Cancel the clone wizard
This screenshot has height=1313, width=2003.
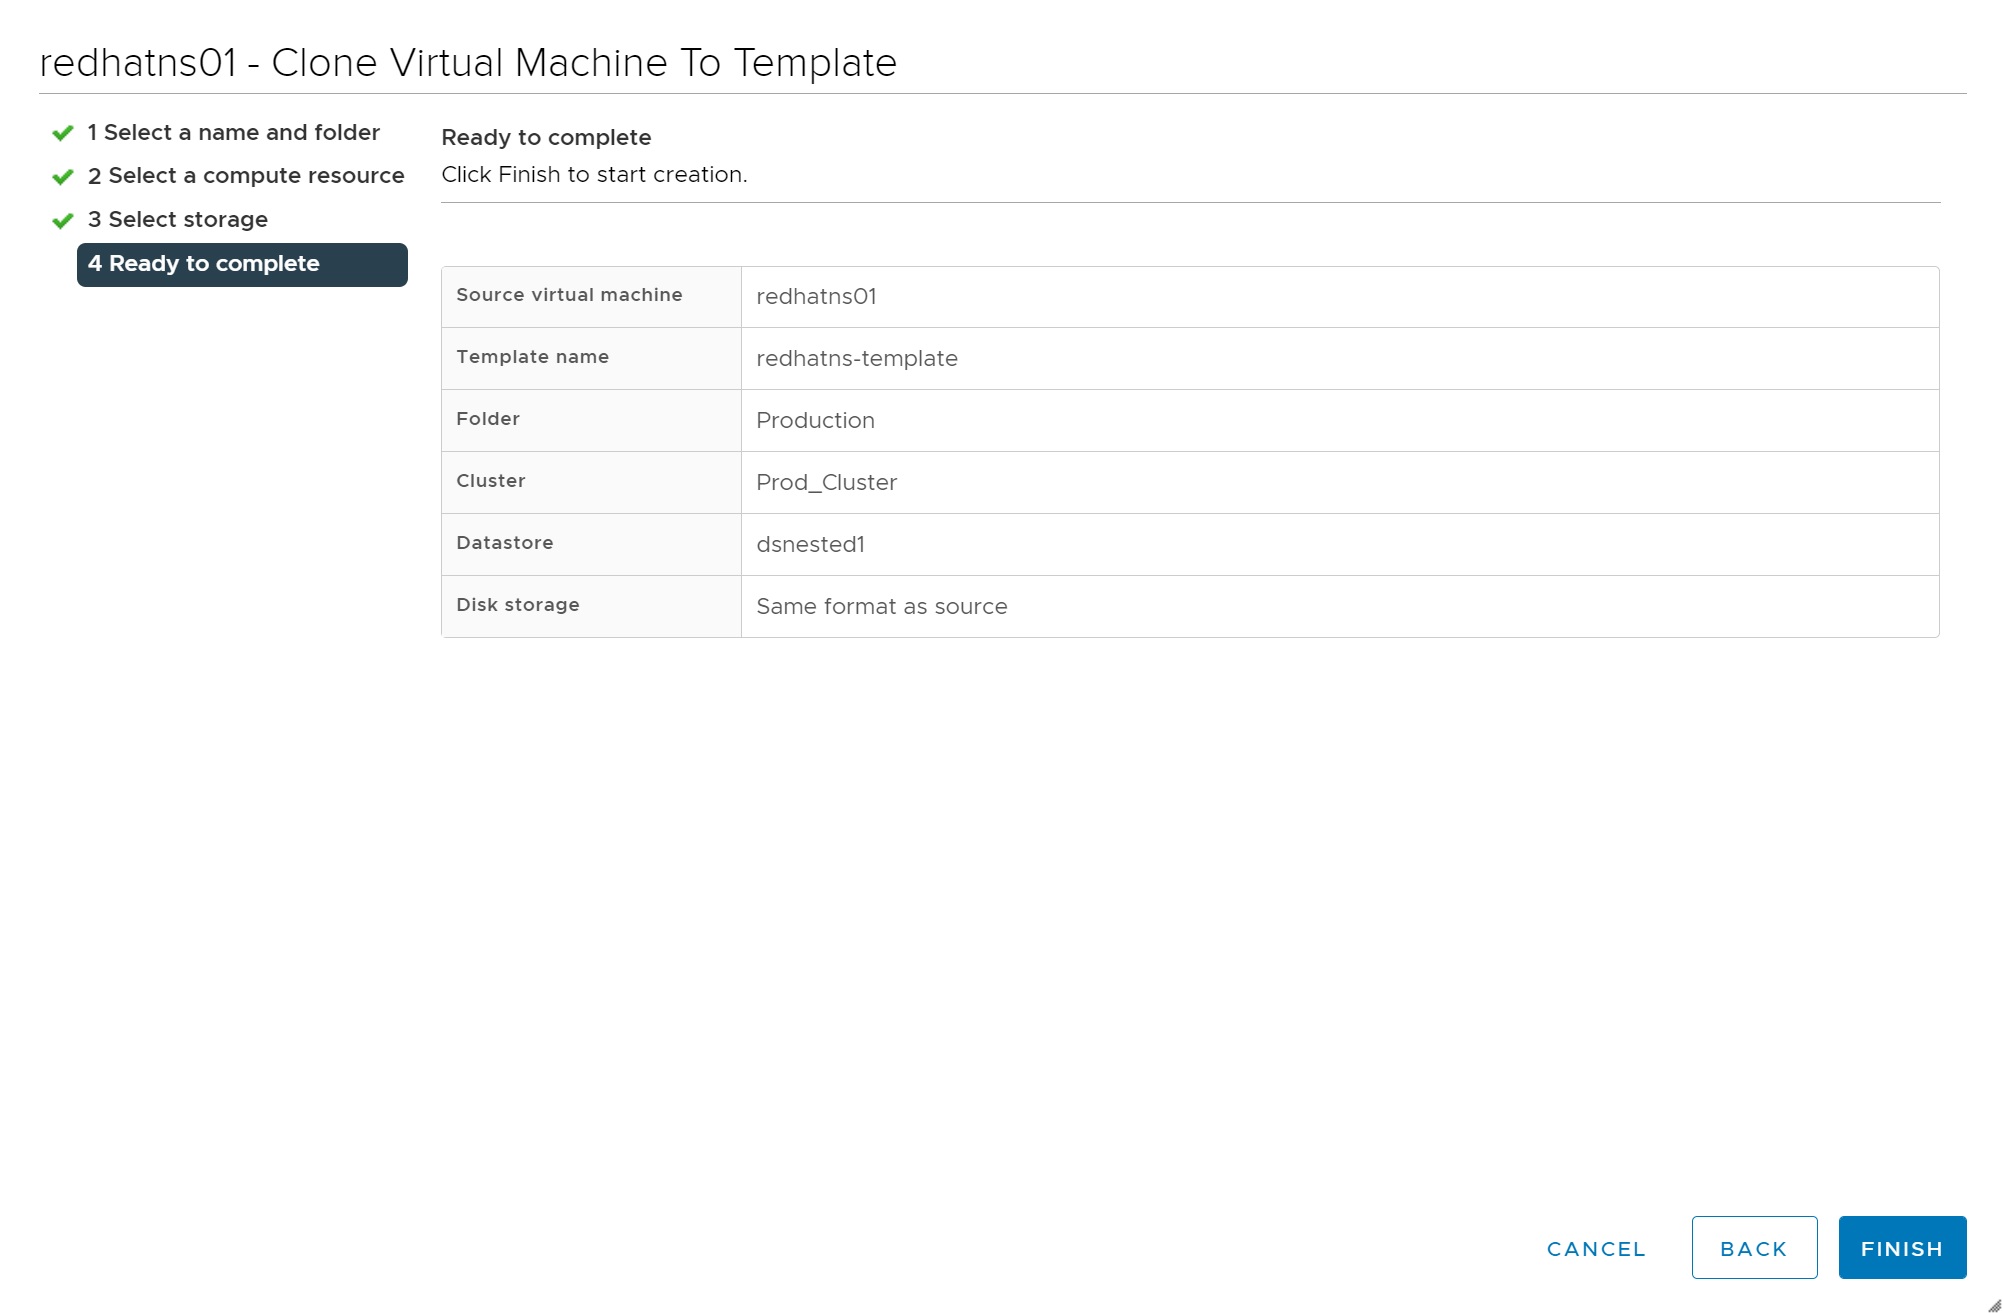pyautogui.click(x=1596, y=1248)
